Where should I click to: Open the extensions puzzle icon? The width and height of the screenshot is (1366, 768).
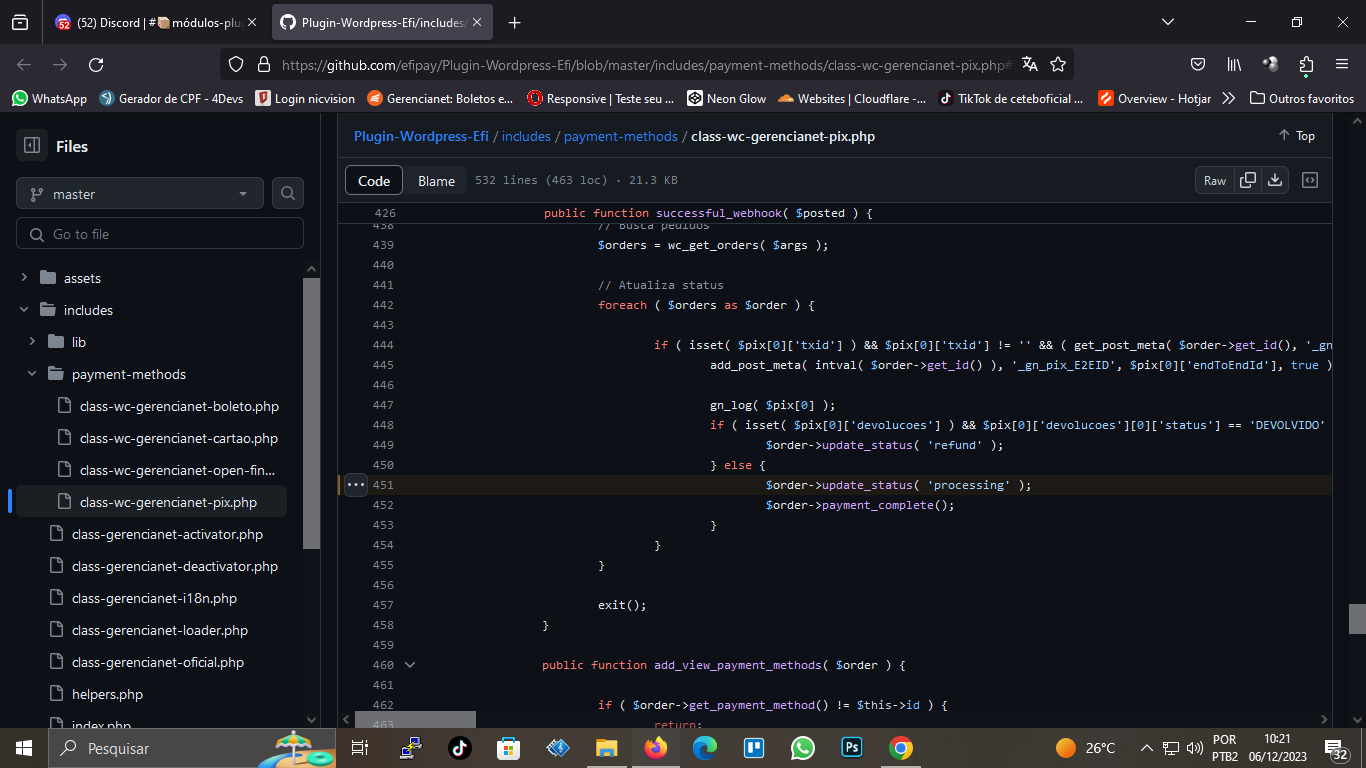click(x=1306, y=64)
